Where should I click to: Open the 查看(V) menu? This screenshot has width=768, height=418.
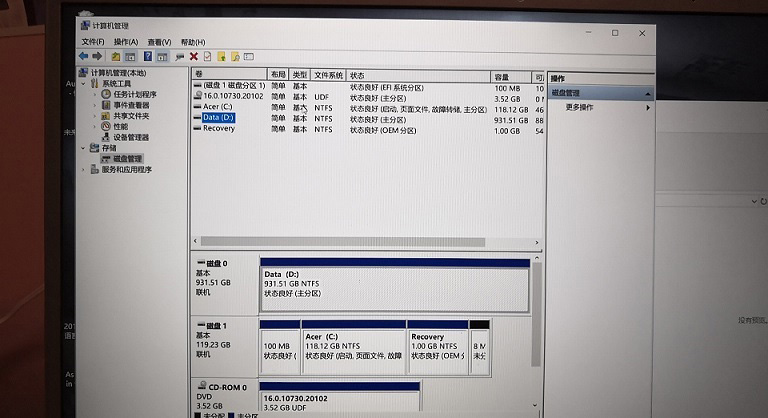(x=160, y=42)
